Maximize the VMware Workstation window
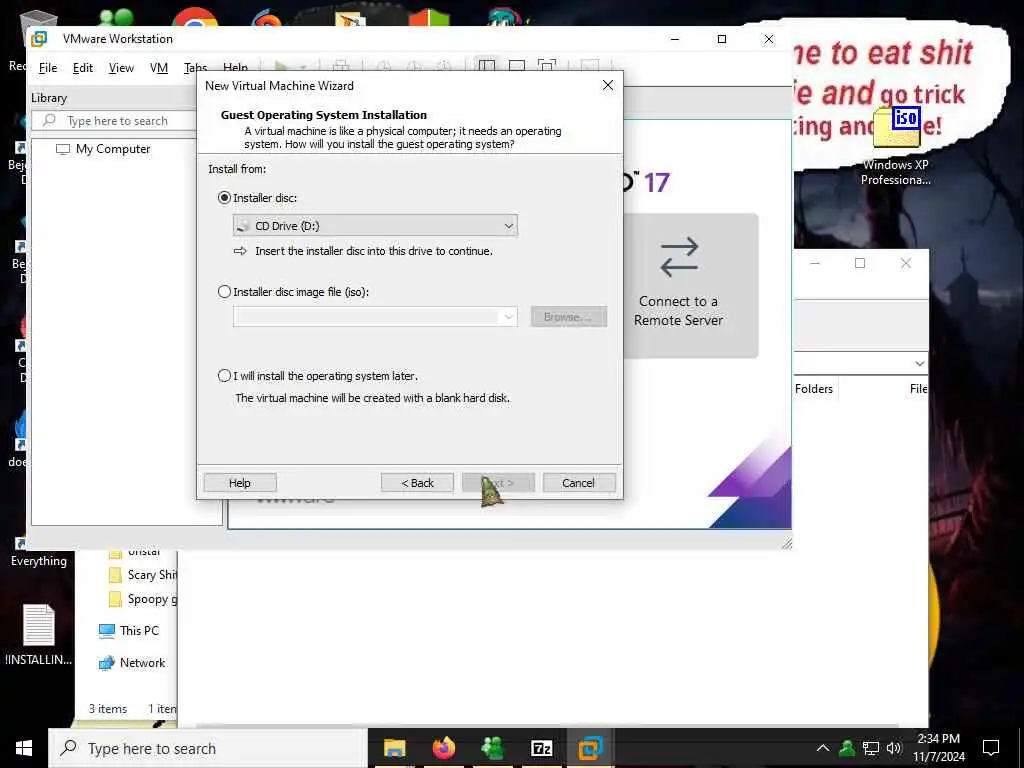1024x768 pixels. pos(722,39)
